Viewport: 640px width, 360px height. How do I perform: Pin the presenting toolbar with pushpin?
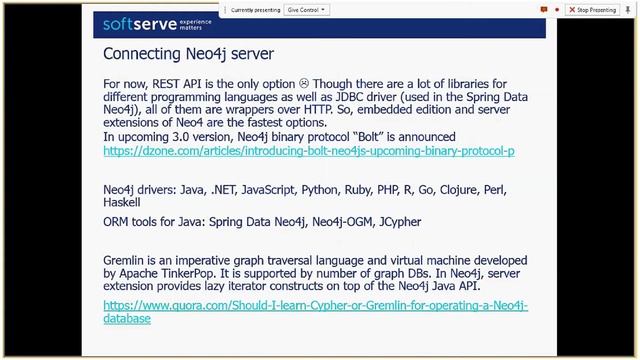pos(628,10)
